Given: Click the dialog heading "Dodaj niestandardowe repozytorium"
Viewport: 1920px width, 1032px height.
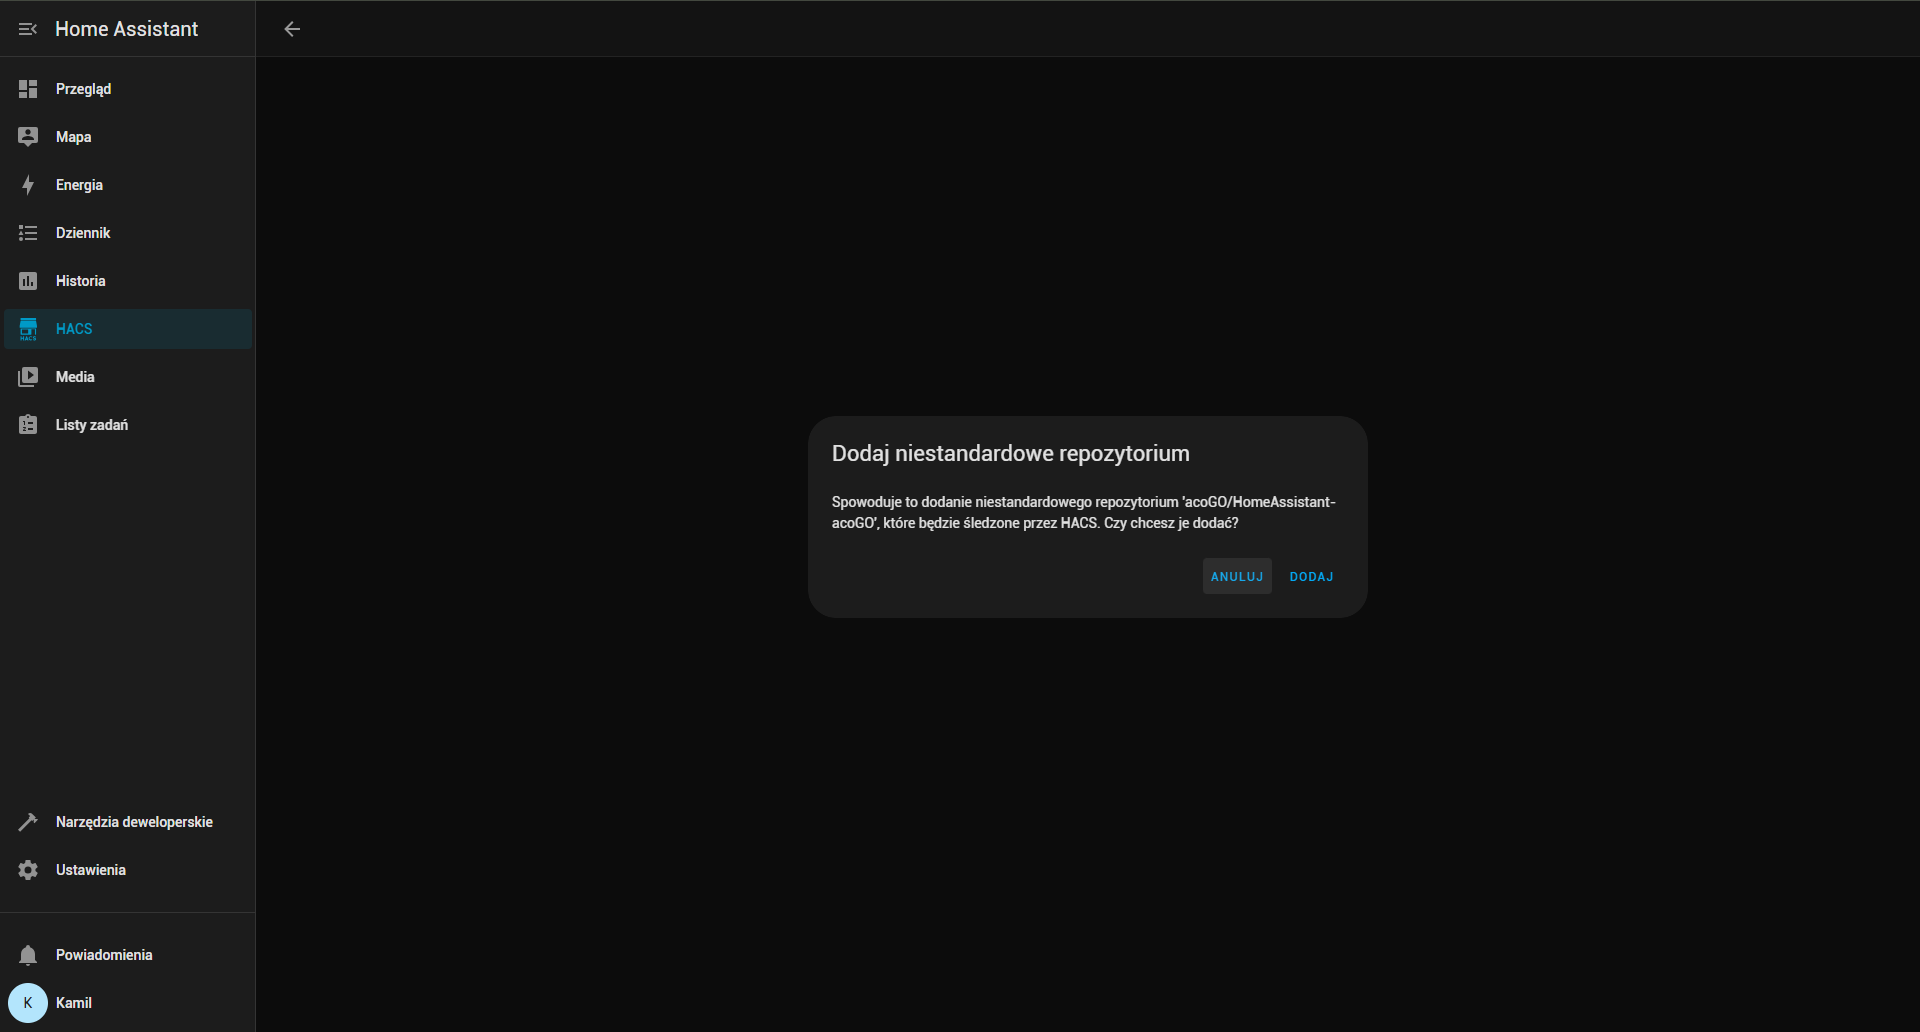Looking at the screenshot, I should [1010, 454].
